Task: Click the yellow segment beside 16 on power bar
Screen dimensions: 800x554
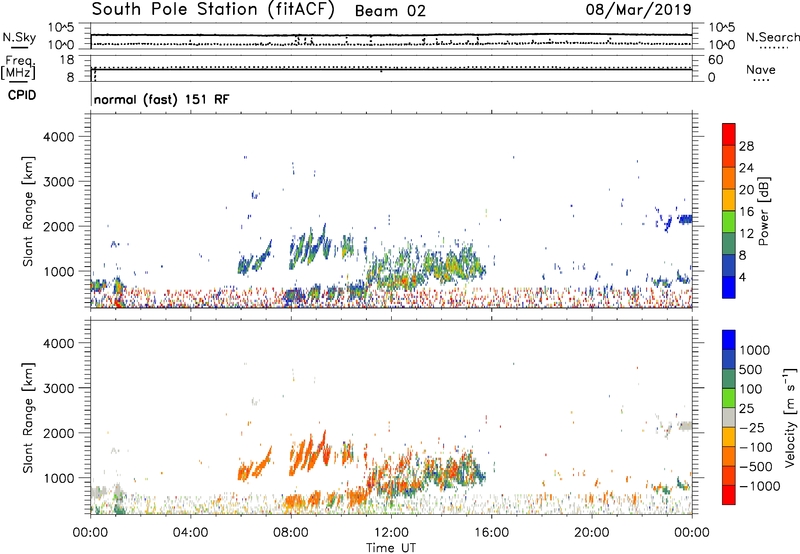Action: [729, 200]
